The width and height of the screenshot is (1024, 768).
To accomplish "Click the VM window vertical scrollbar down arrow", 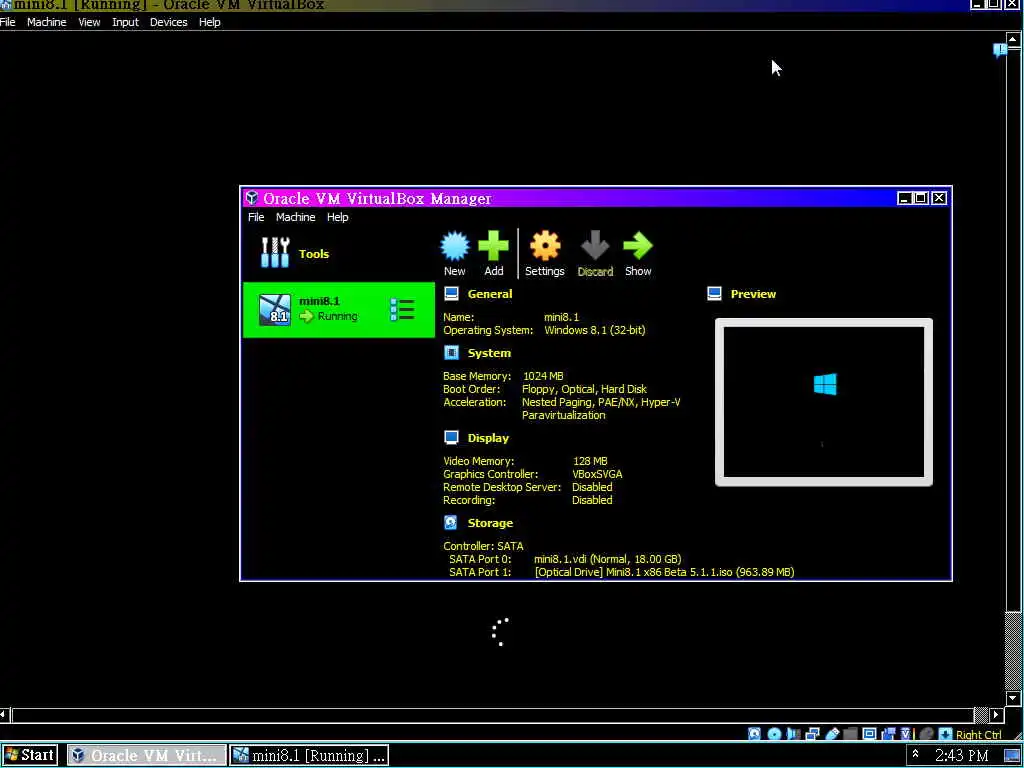I will coord(1012,697).
